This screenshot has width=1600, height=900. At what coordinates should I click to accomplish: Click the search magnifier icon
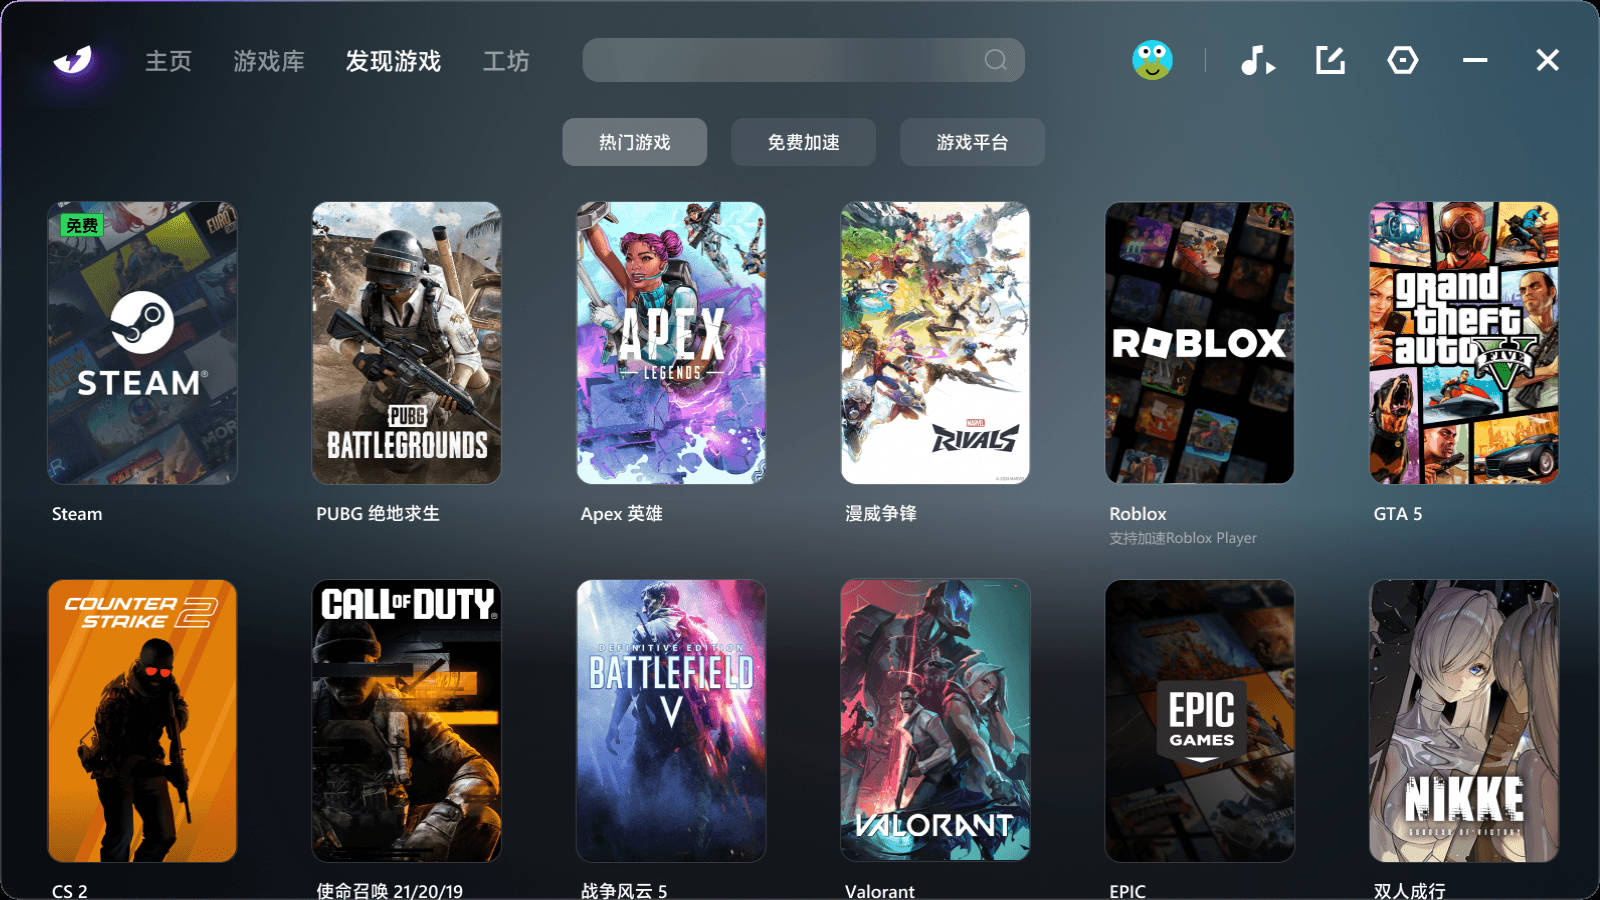995,60
